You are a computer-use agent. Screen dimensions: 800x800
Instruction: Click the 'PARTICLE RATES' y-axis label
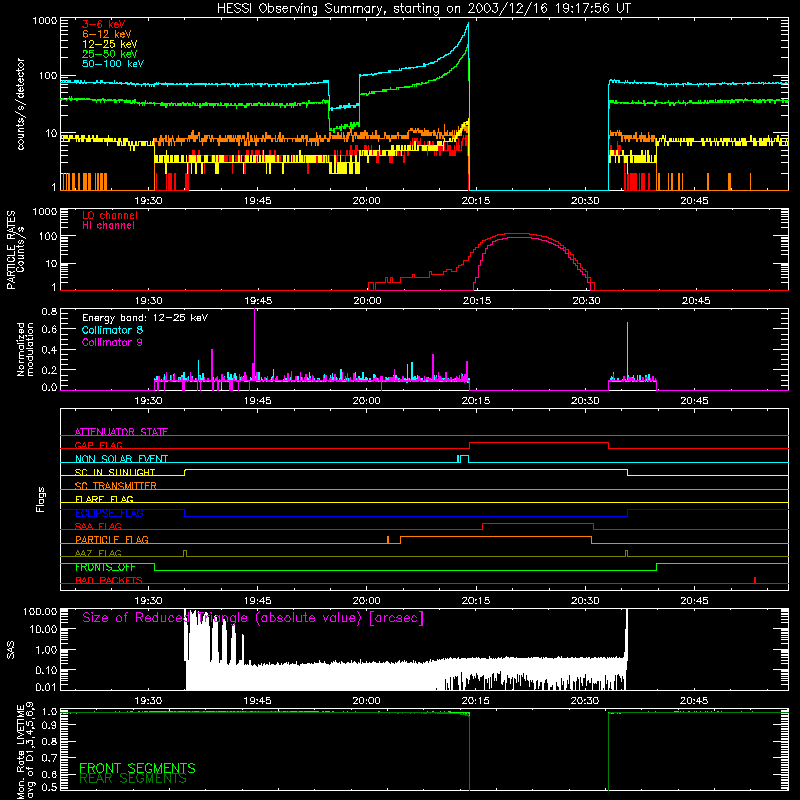pyautogui.click(x=11, y=250)
